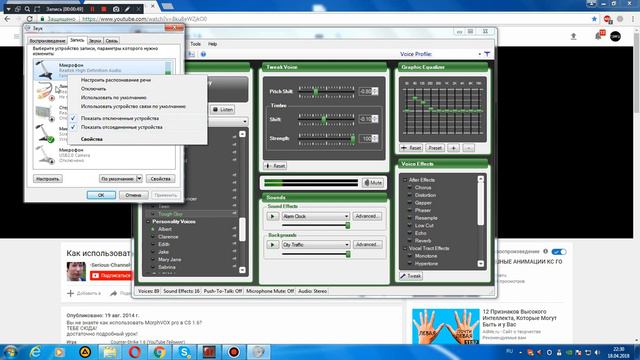Launch Internet Explorer from the taskbar

[x=36, y=352]
